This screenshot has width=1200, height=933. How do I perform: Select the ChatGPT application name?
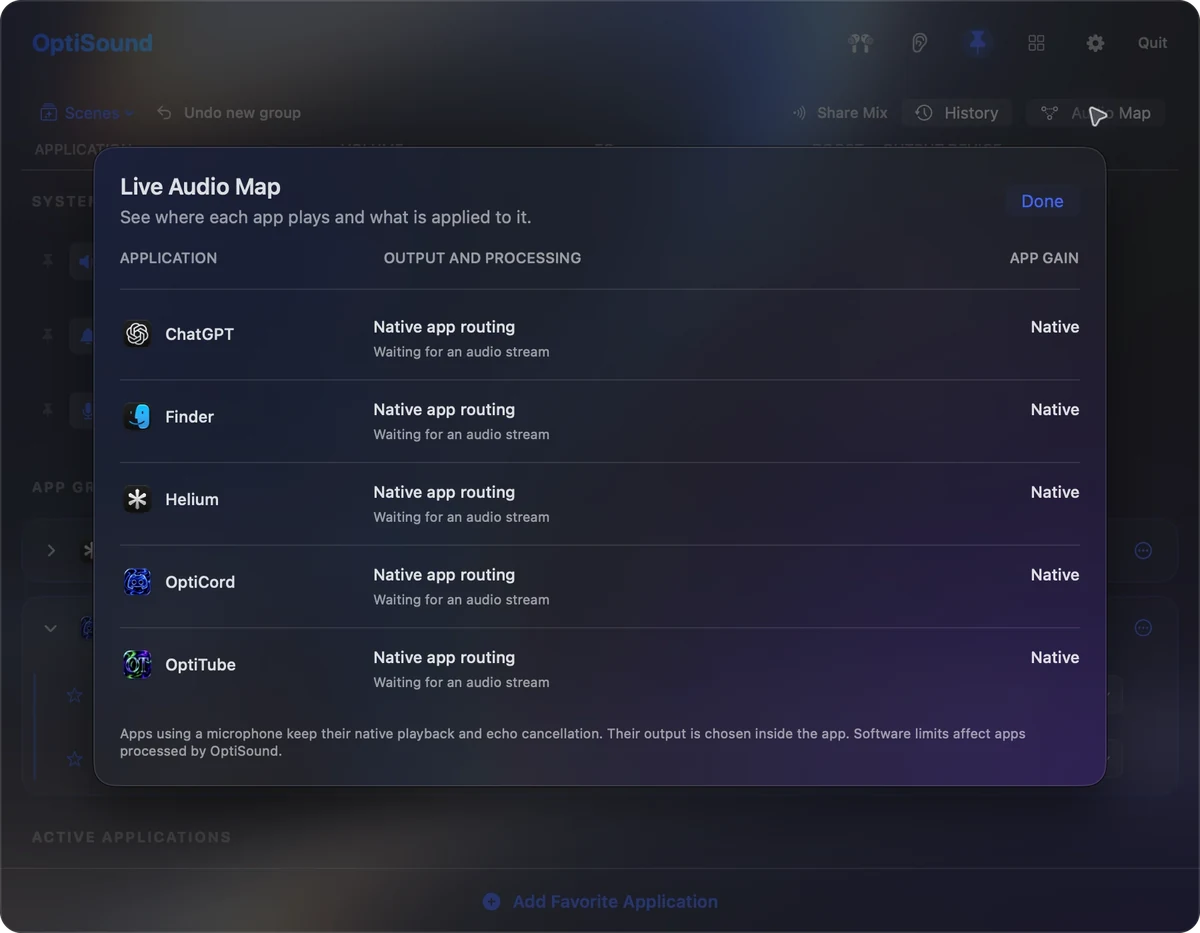199,334
